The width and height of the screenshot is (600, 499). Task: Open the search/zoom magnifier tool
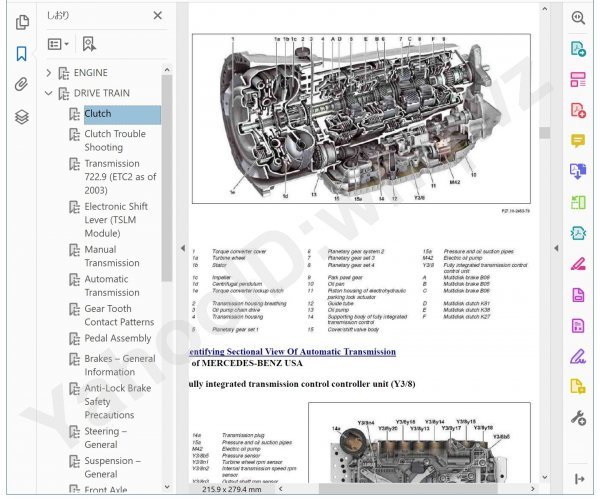(578, 18)
